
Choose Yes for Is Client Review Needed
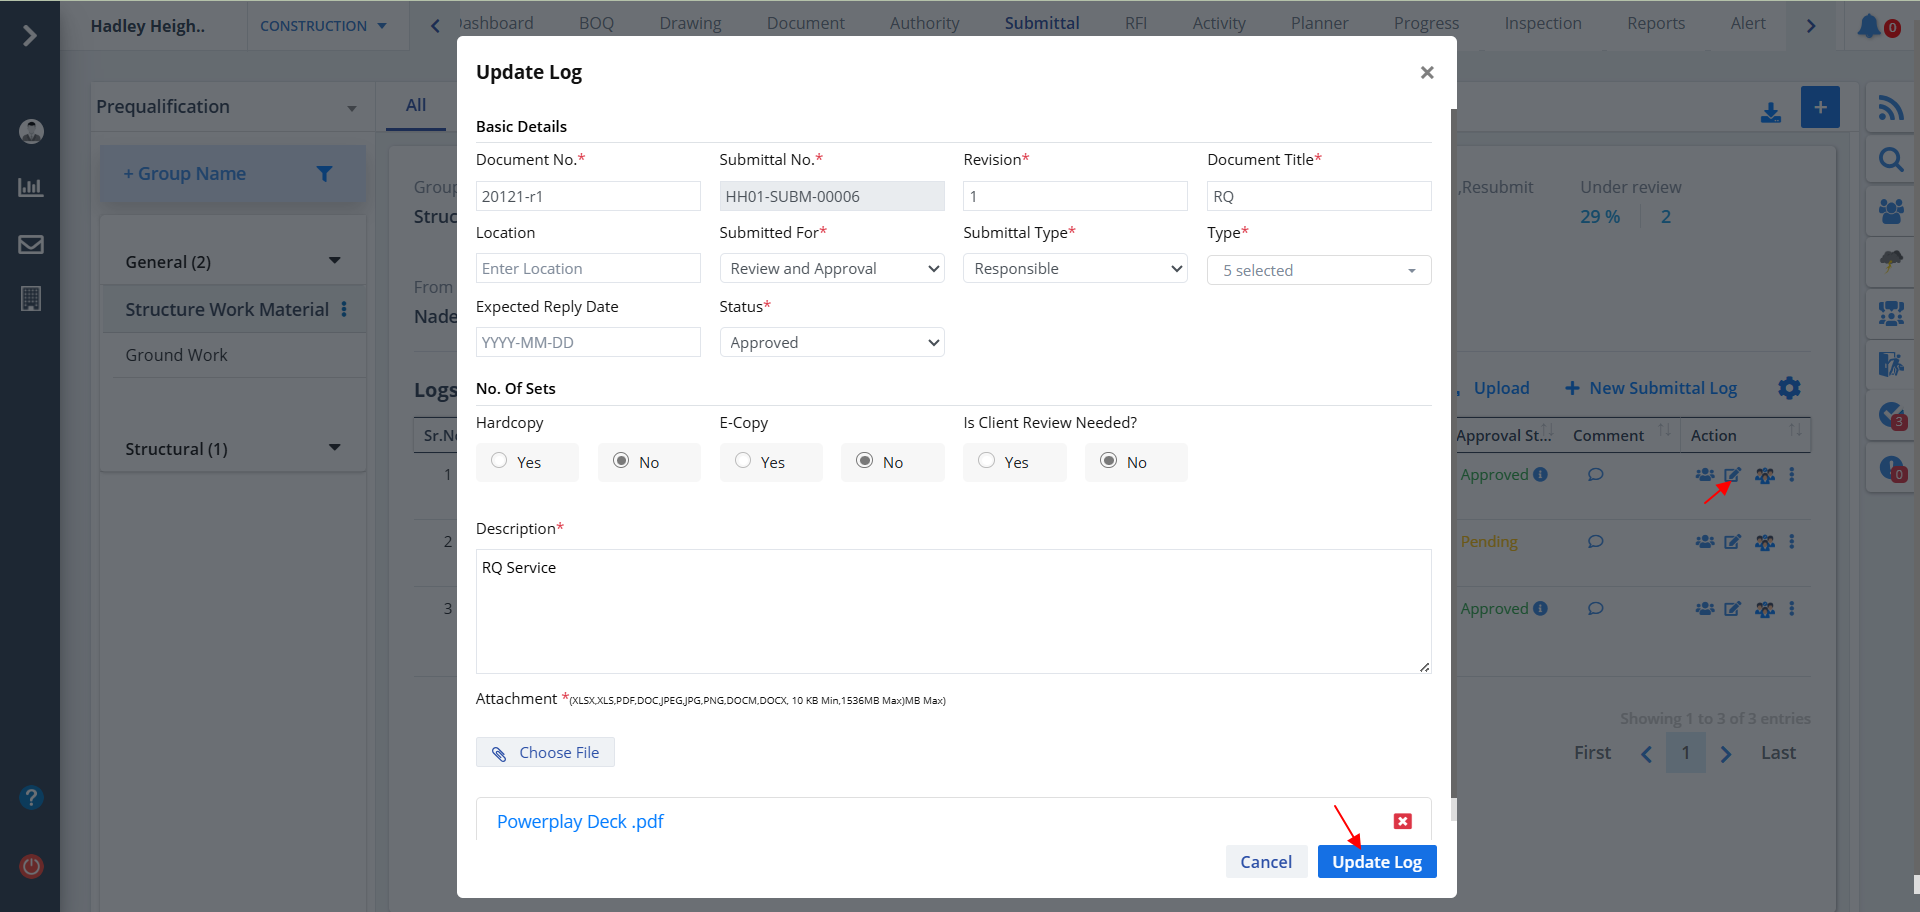point(987,461)
